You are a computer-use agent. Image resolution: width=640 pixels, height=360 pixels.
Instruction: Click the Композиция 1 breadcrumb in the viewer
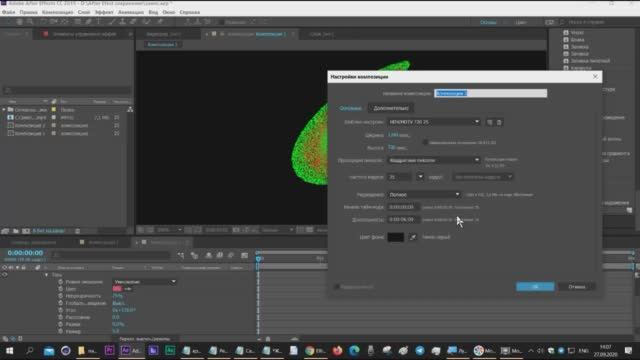tap(162, 44)
